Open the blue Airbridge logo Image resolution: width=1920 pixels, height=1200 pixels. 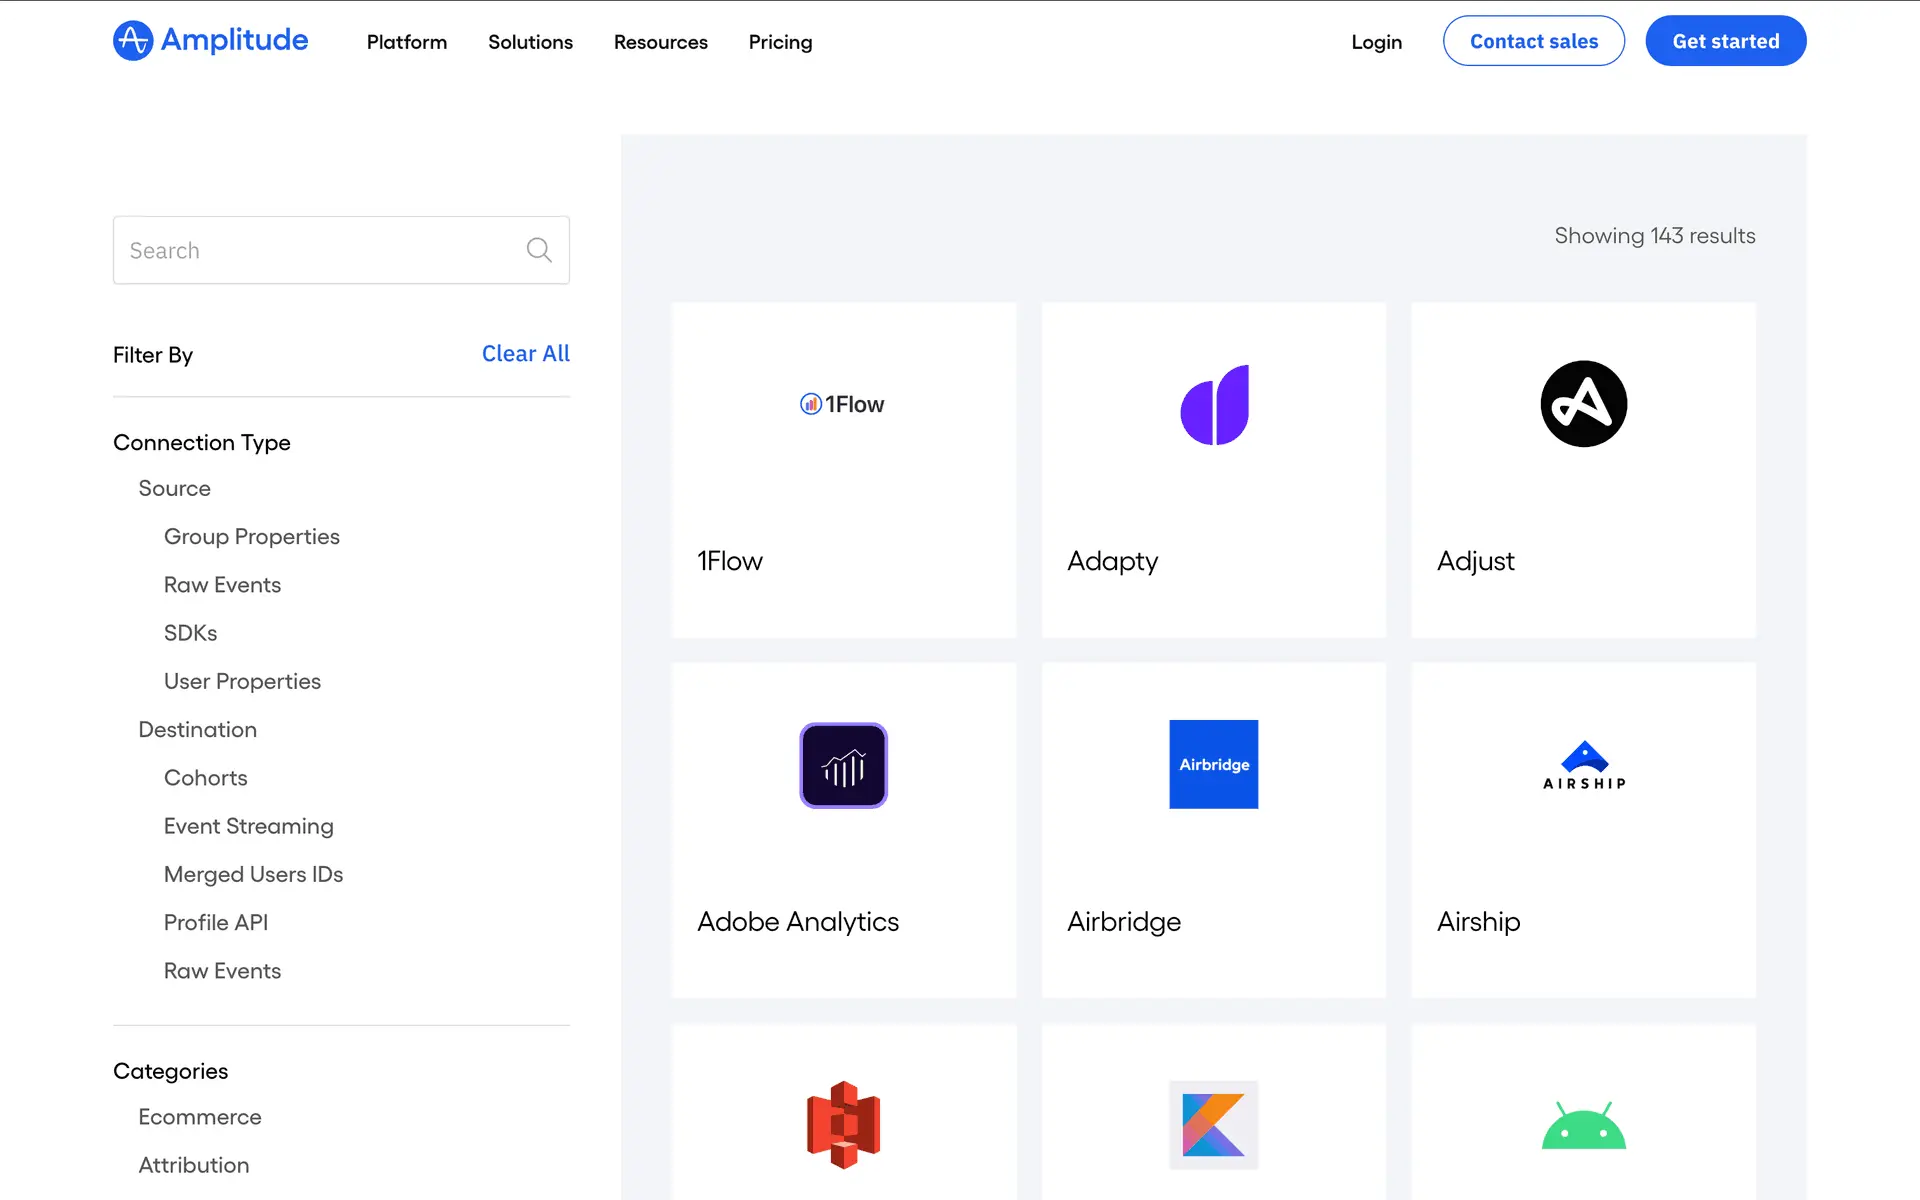coord(1213,764)
